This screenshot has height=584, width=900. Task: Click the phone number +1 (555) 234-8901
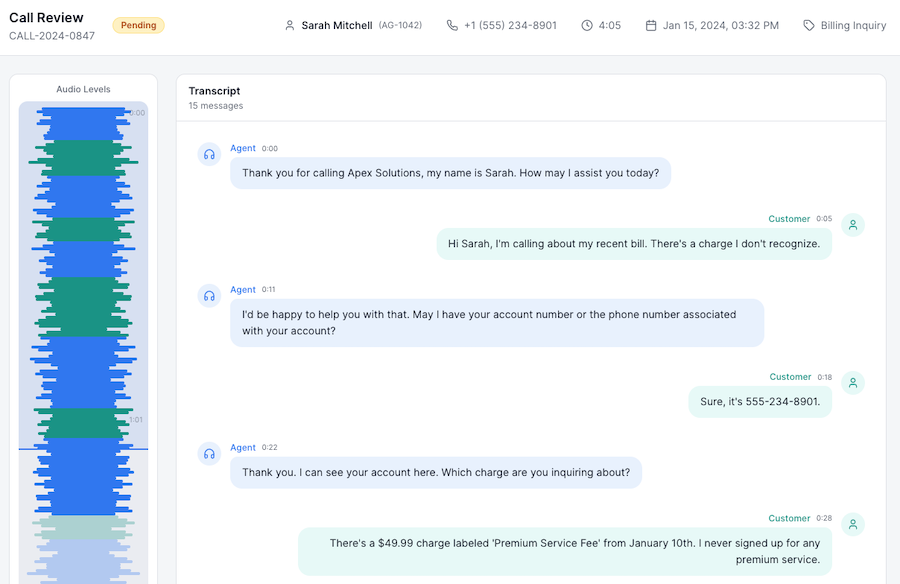click(510, 26)
